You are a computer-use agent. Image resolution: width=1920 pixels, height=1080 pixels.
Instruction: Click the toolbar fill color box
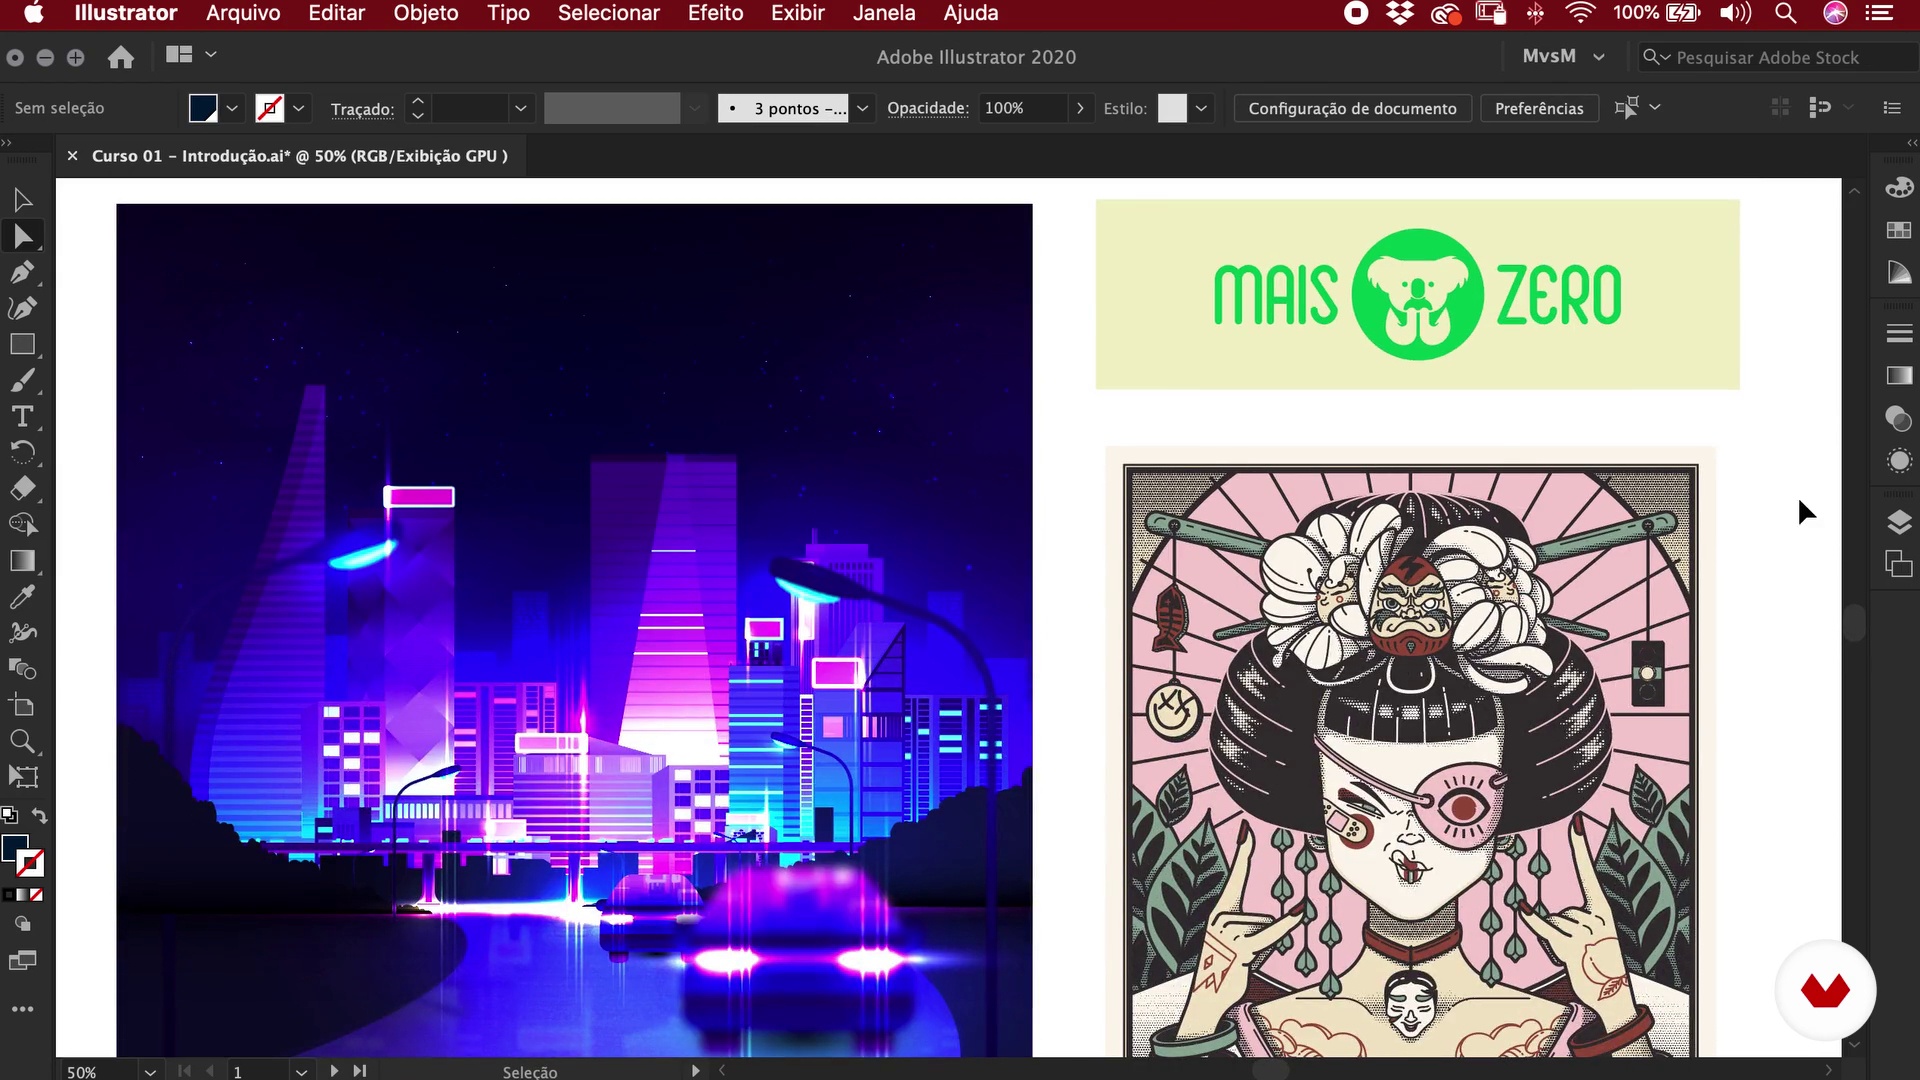(x=15, y=849)
